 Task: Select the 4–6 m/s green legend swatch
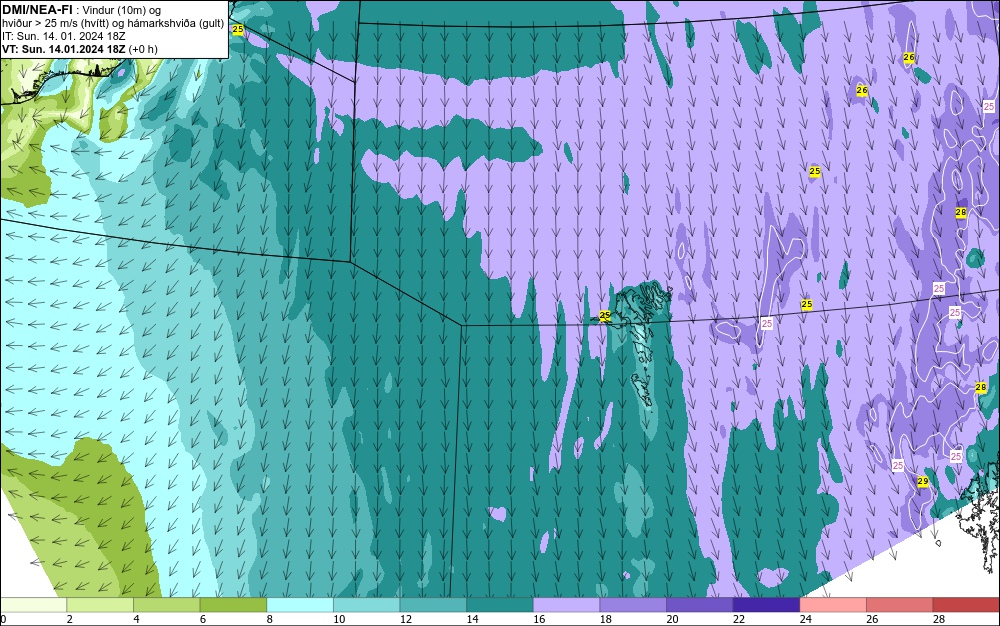166,605
